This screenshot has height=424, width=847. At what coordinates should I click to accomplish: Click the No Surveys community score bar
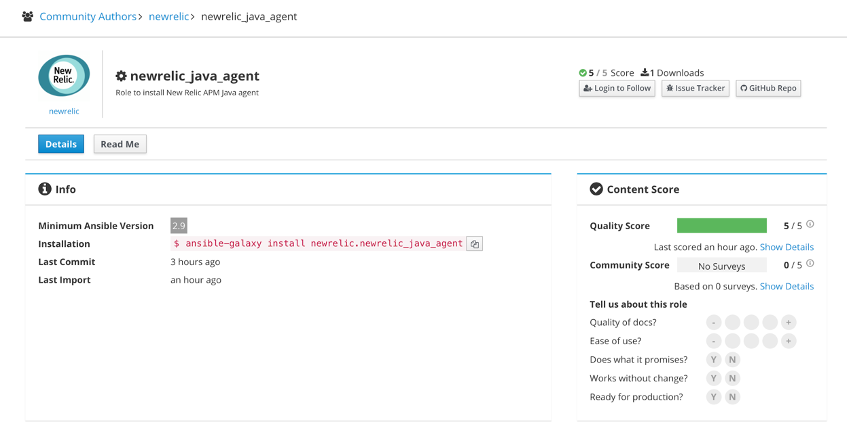(x=722, y=265)
